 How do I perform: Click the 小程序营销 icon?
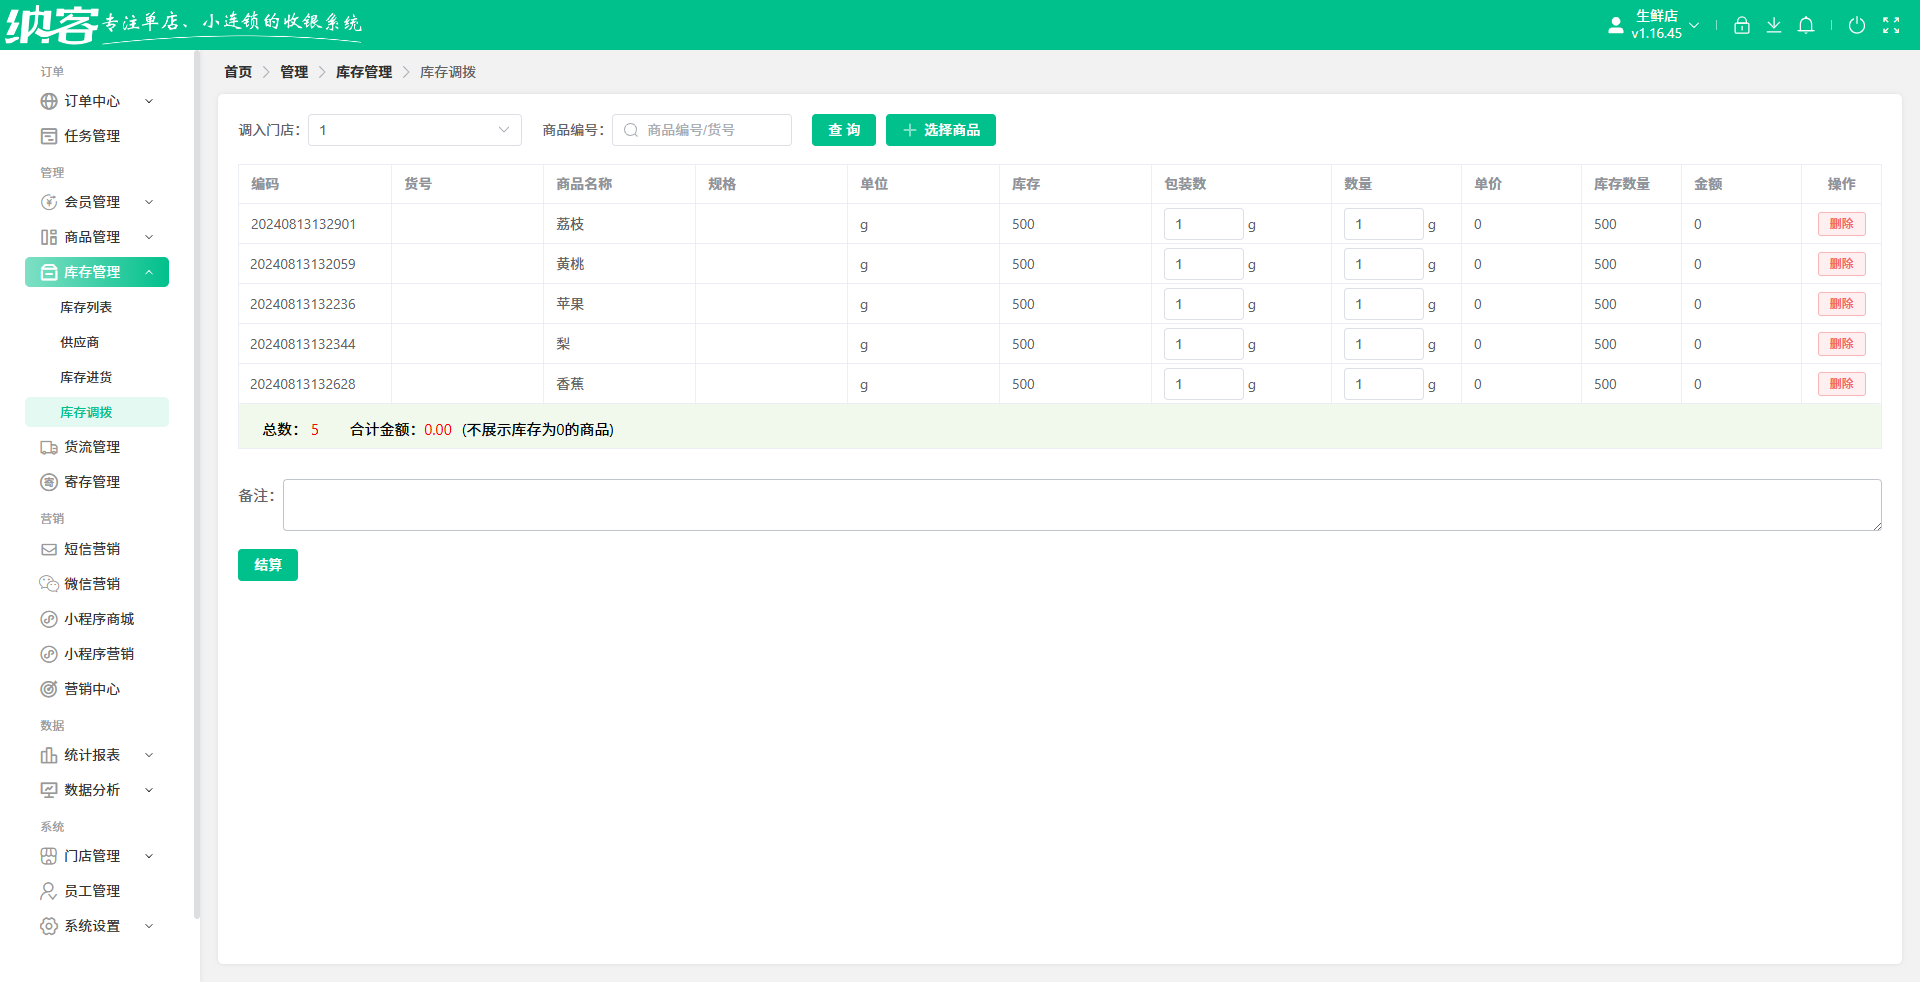(x=49, y=654)
